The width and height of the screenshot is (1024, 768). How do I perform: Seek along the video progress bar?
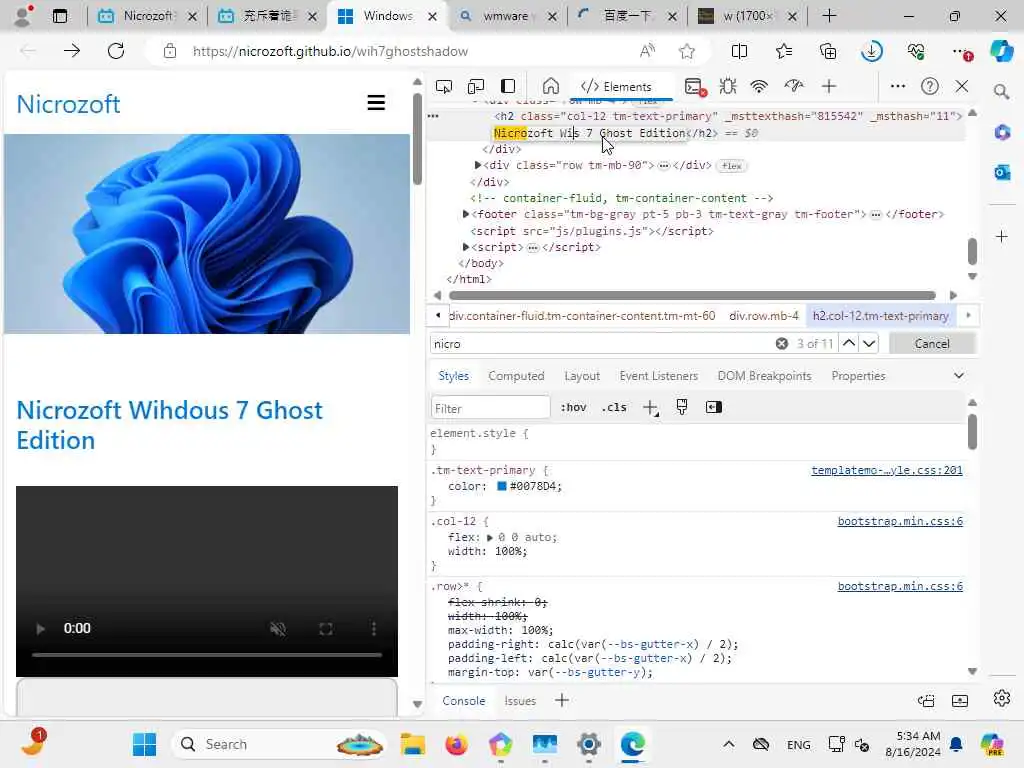click(207, 654)
